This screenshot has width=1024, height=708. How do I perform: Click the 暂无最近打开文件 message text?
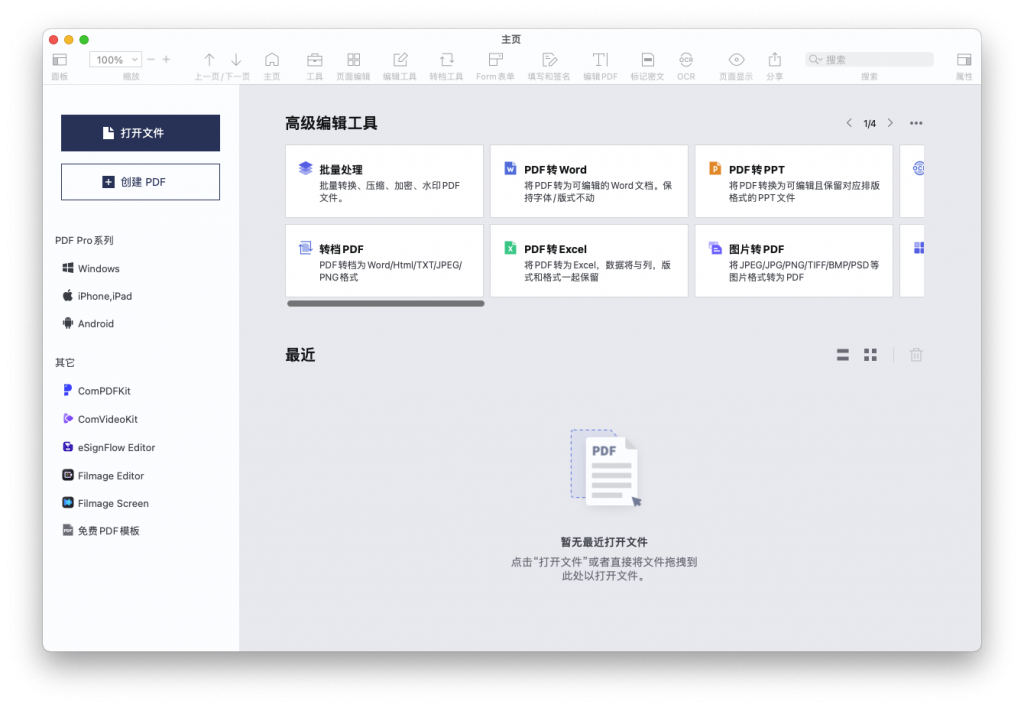604,542
